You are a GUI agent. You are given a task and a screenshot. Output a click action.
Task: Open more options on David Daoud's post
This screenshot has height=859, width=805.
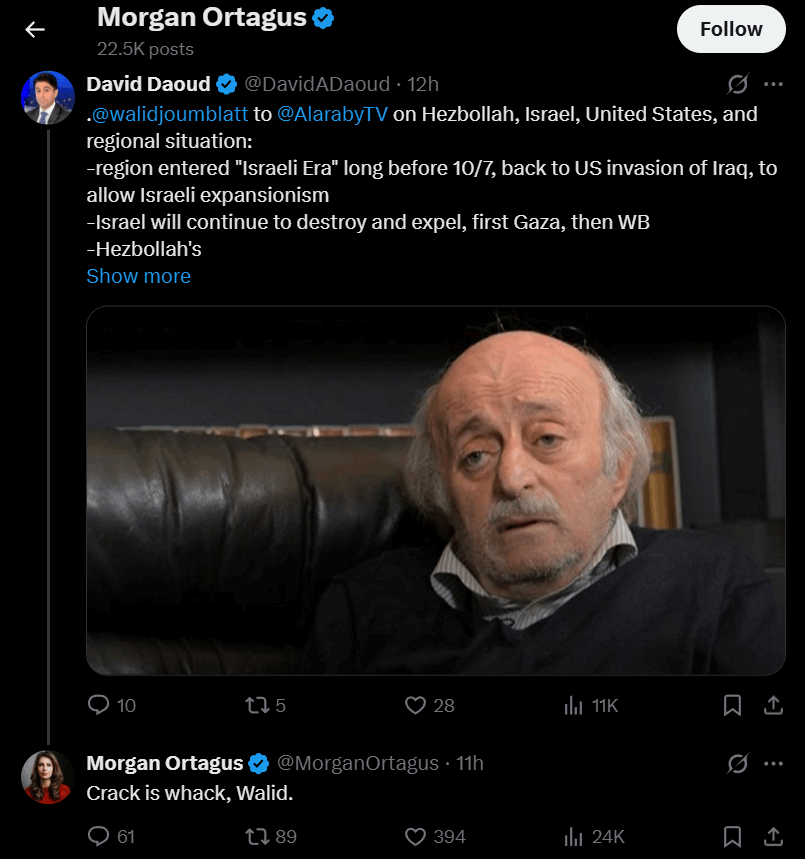click(773, 84)
